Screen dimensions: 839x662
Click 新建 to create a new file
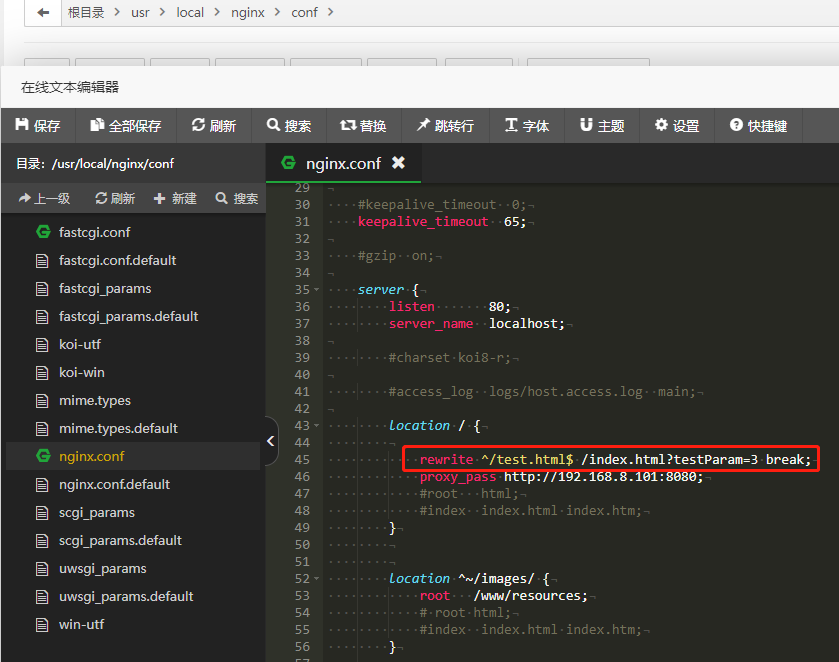175,199
